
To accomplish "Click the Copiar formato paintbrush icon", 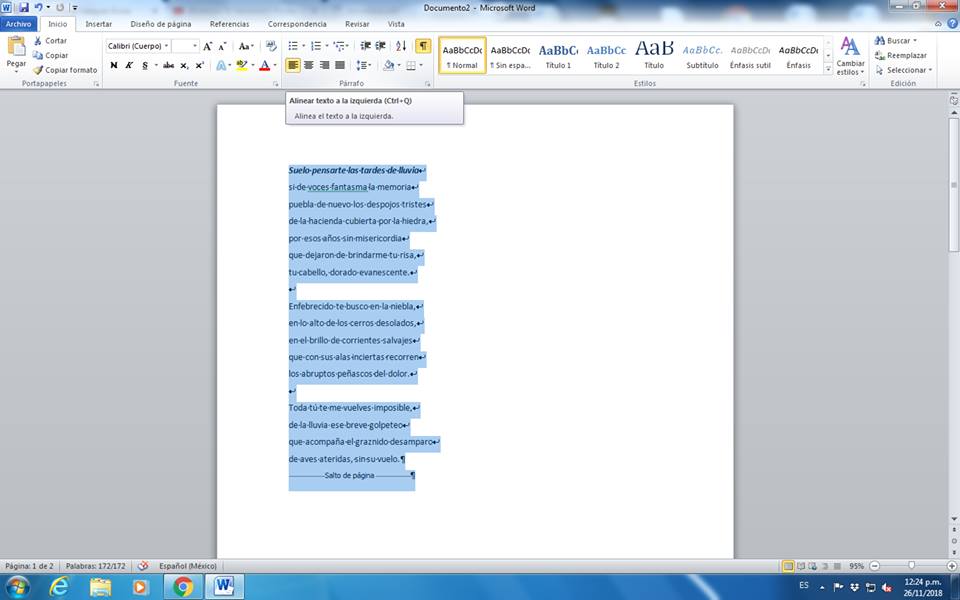I will coord(37,70).
